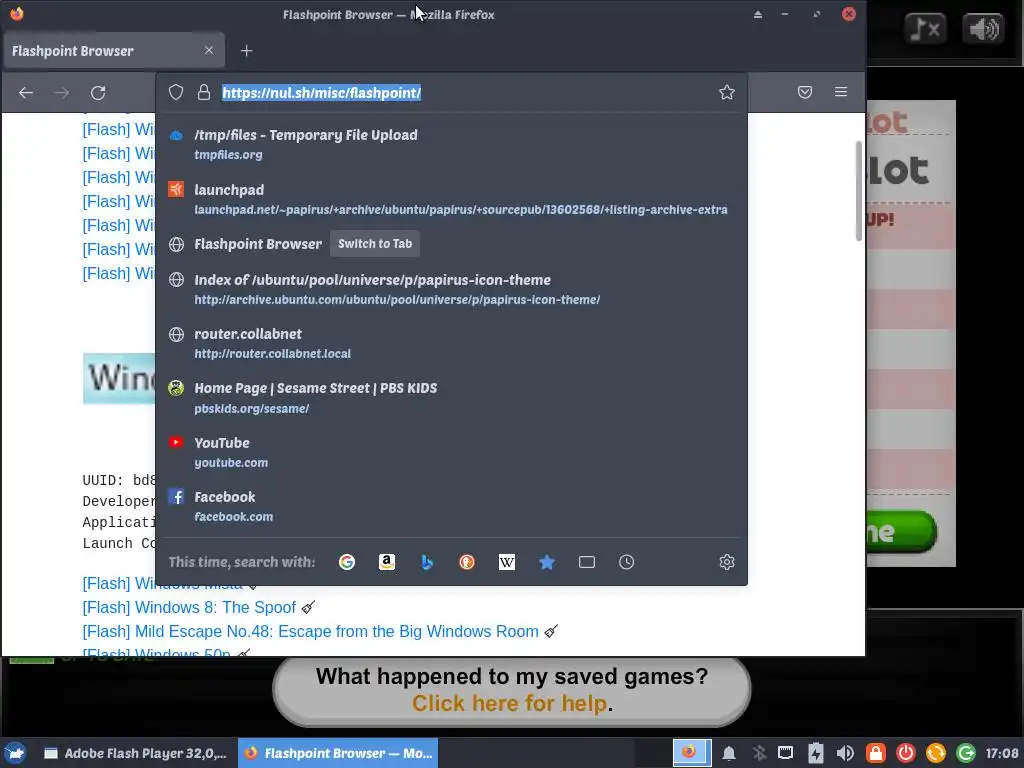Open volume control in system tray

[x=845, y=753]
